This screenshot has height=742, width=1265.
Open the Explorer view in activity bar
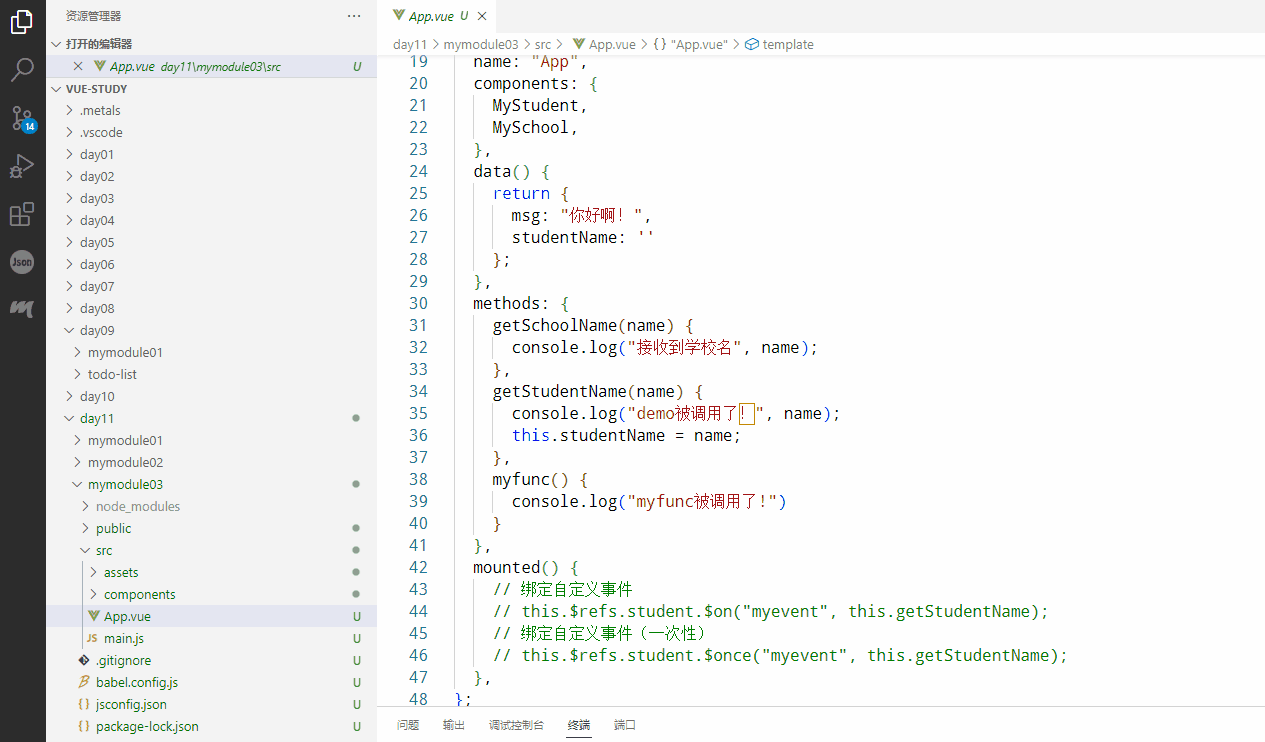[22, 22]
